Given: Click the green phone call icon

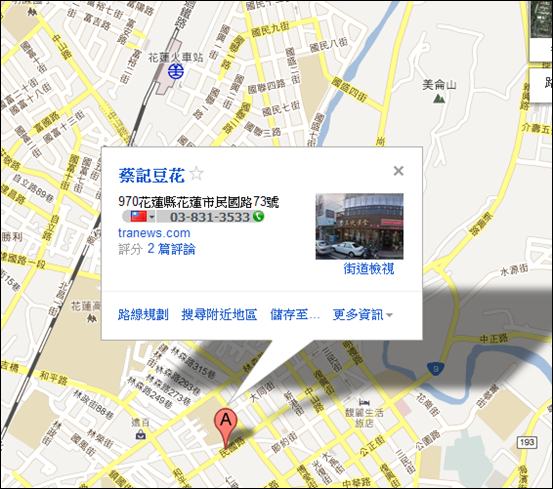Looking at the screenshot, I should (258, 216).
